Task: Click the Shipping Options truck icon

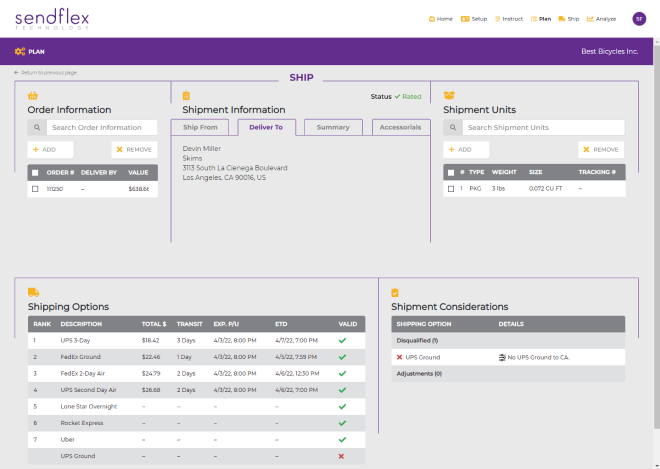Action: pyautogui.click(x=33, y=292)
